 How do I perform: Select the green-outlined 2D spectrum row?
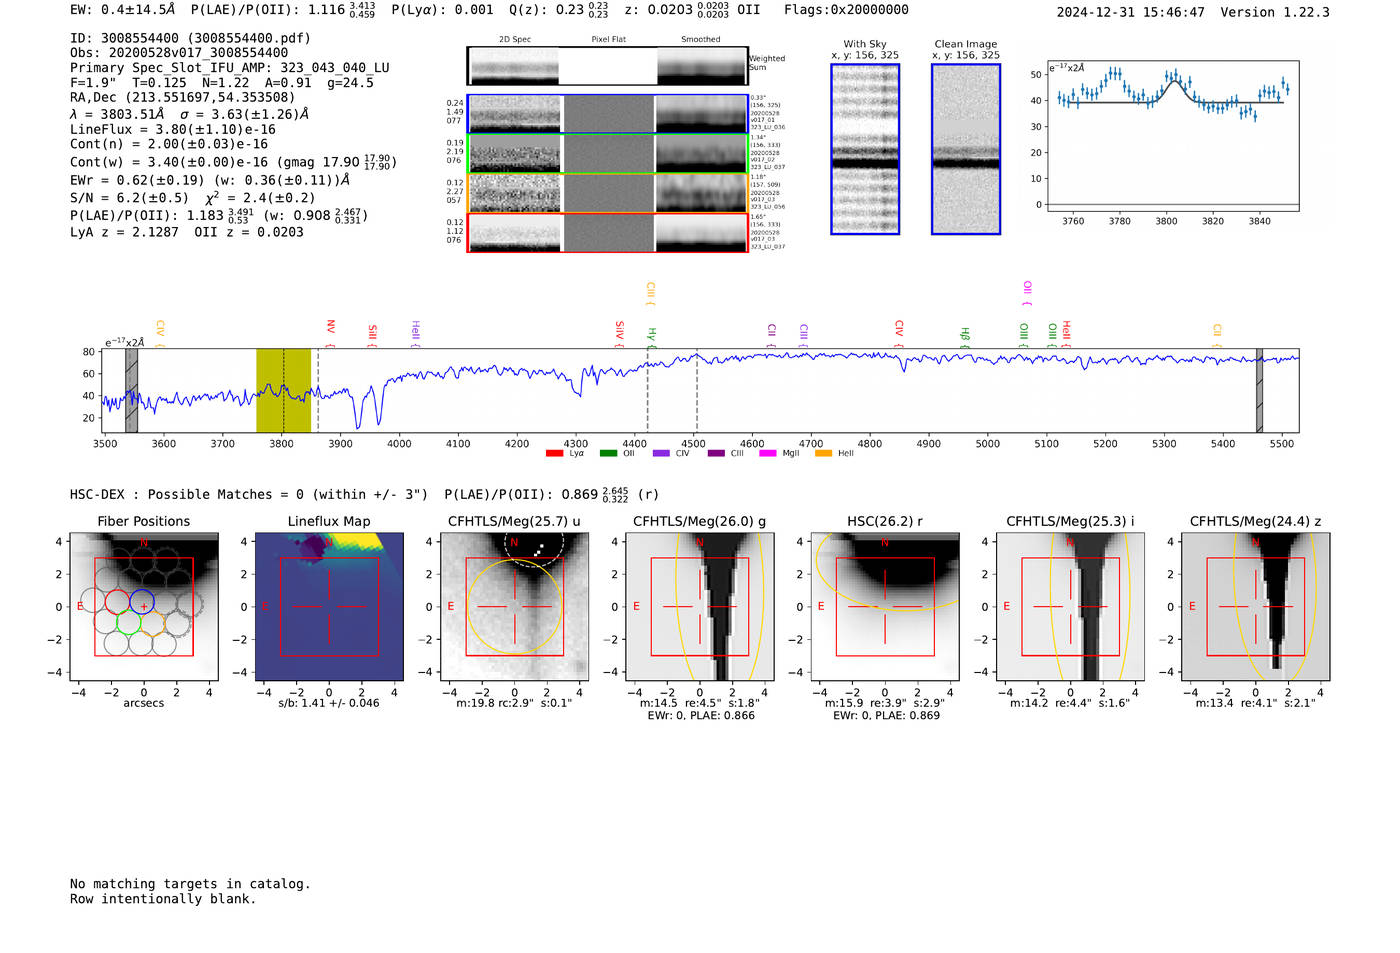click(608, 154)
